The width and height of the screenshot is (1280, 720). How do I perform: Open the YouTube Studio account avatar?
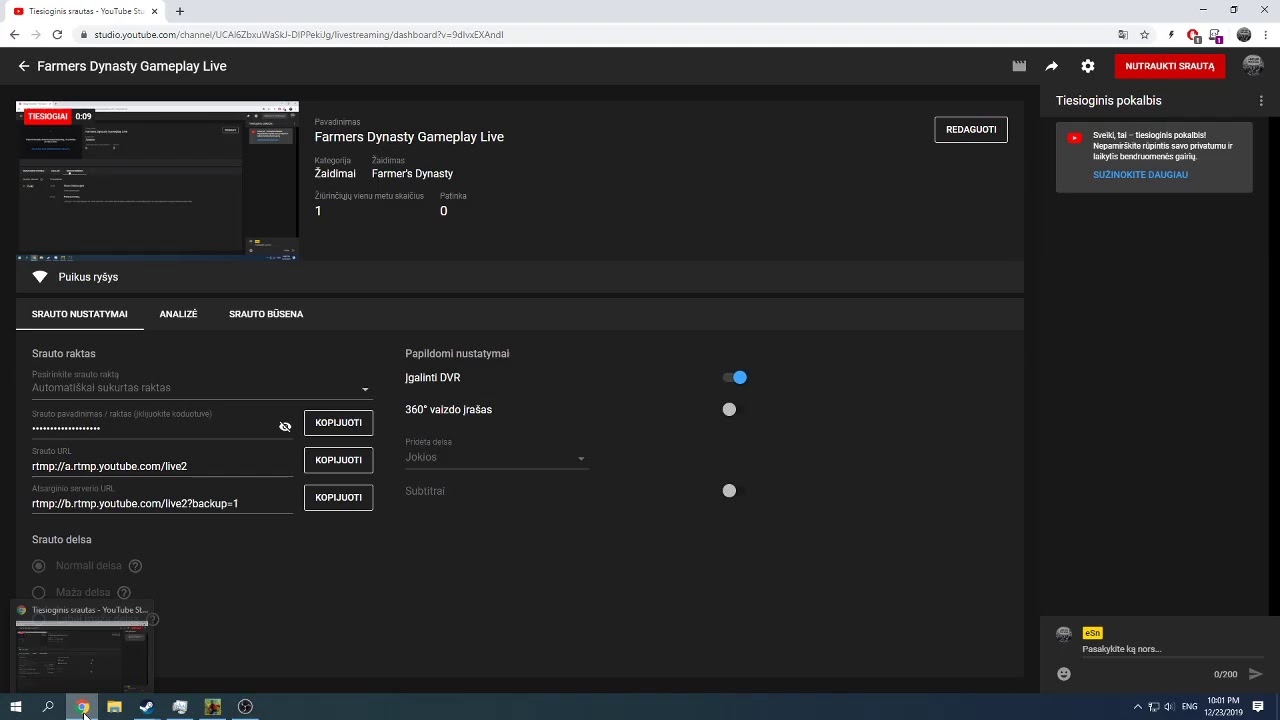coord(1252,66)
